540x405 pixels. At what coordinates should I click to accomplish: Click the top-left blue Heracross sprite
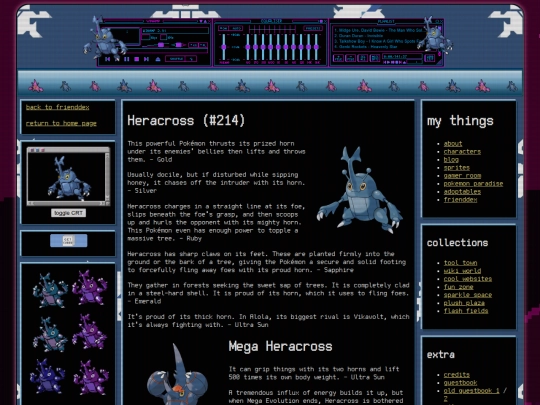(50, 290)
